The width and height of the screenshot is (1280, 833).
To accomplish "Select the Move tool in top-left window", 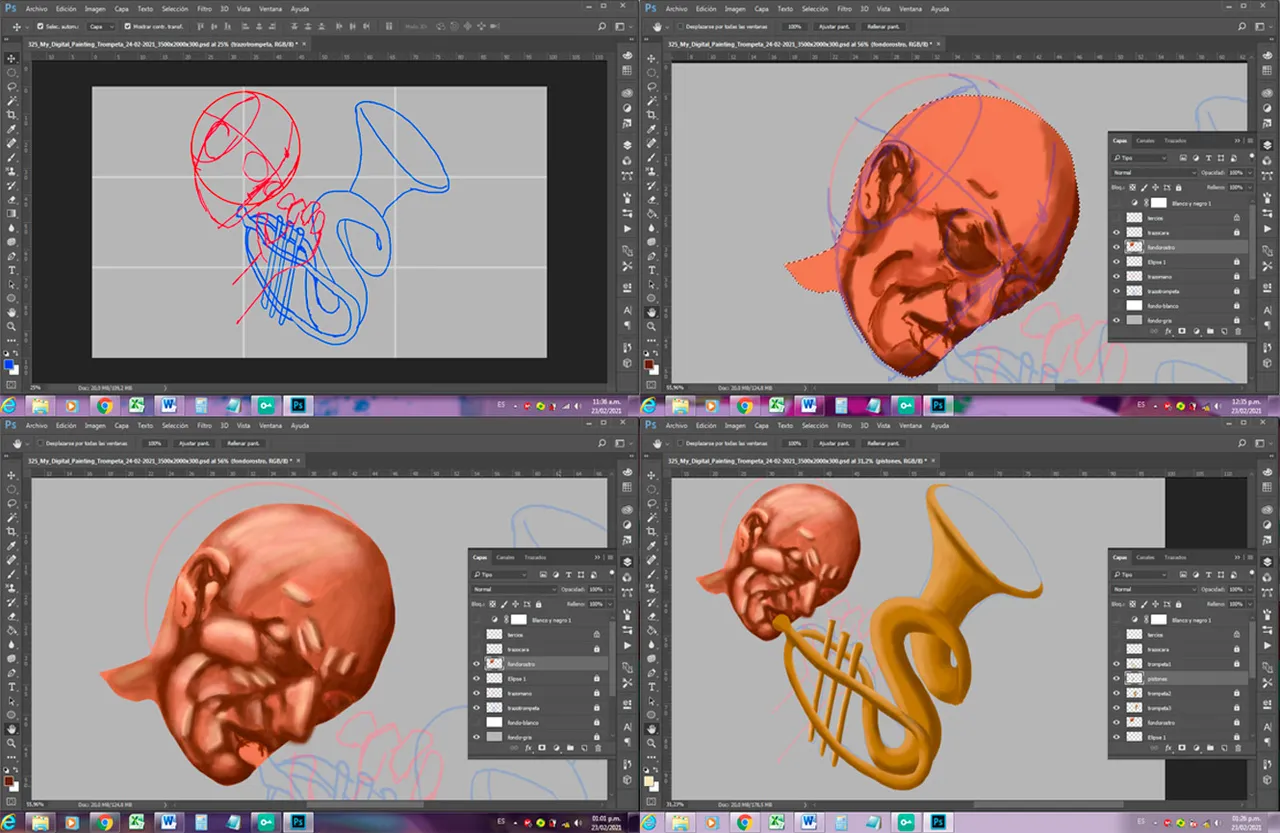I will click(11, 58).
